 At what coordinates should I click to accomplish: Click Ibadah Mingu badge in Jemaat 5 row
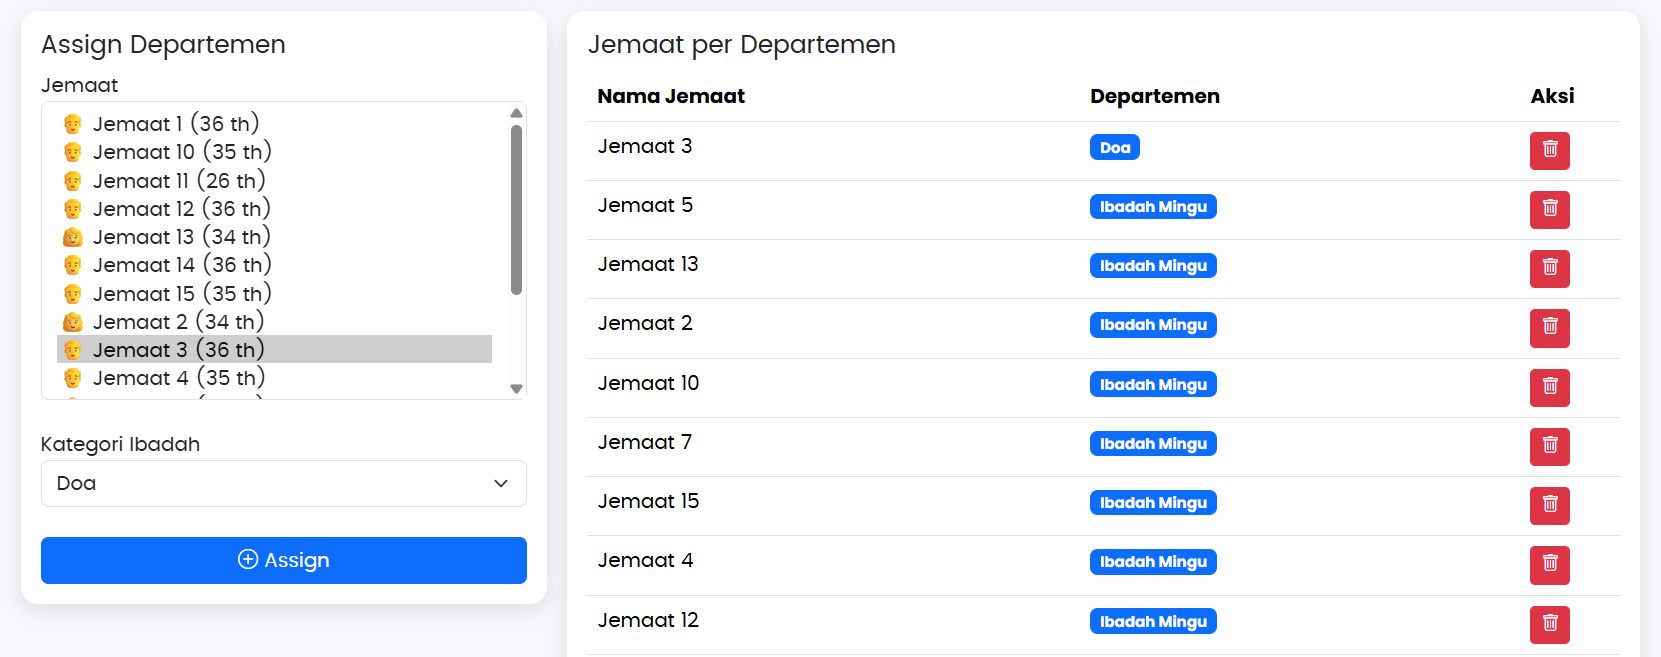point(1152,207)
